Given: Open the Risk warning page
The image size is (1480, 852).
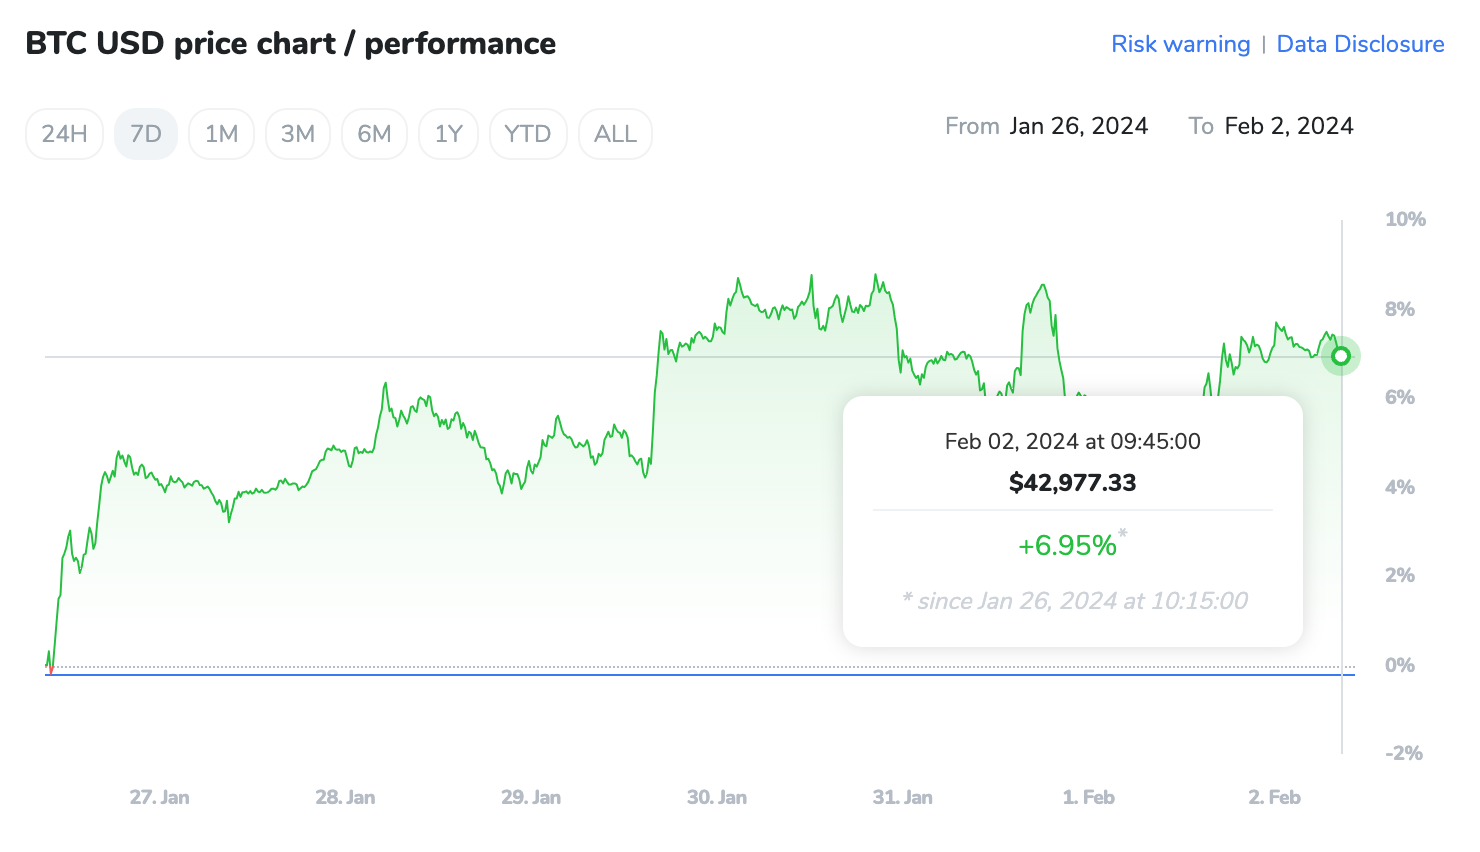Looking at the screenshot, I should pyautogui.click(x=1181, y=44).
